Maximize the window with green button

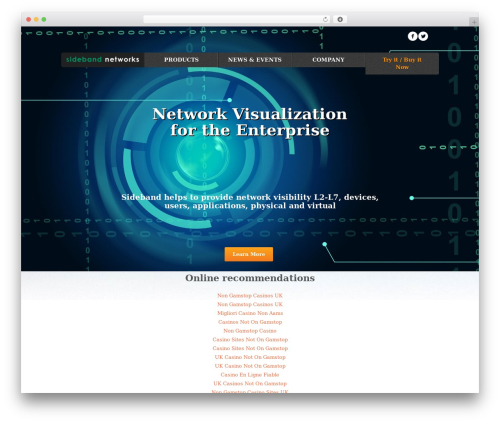point(44,19)
